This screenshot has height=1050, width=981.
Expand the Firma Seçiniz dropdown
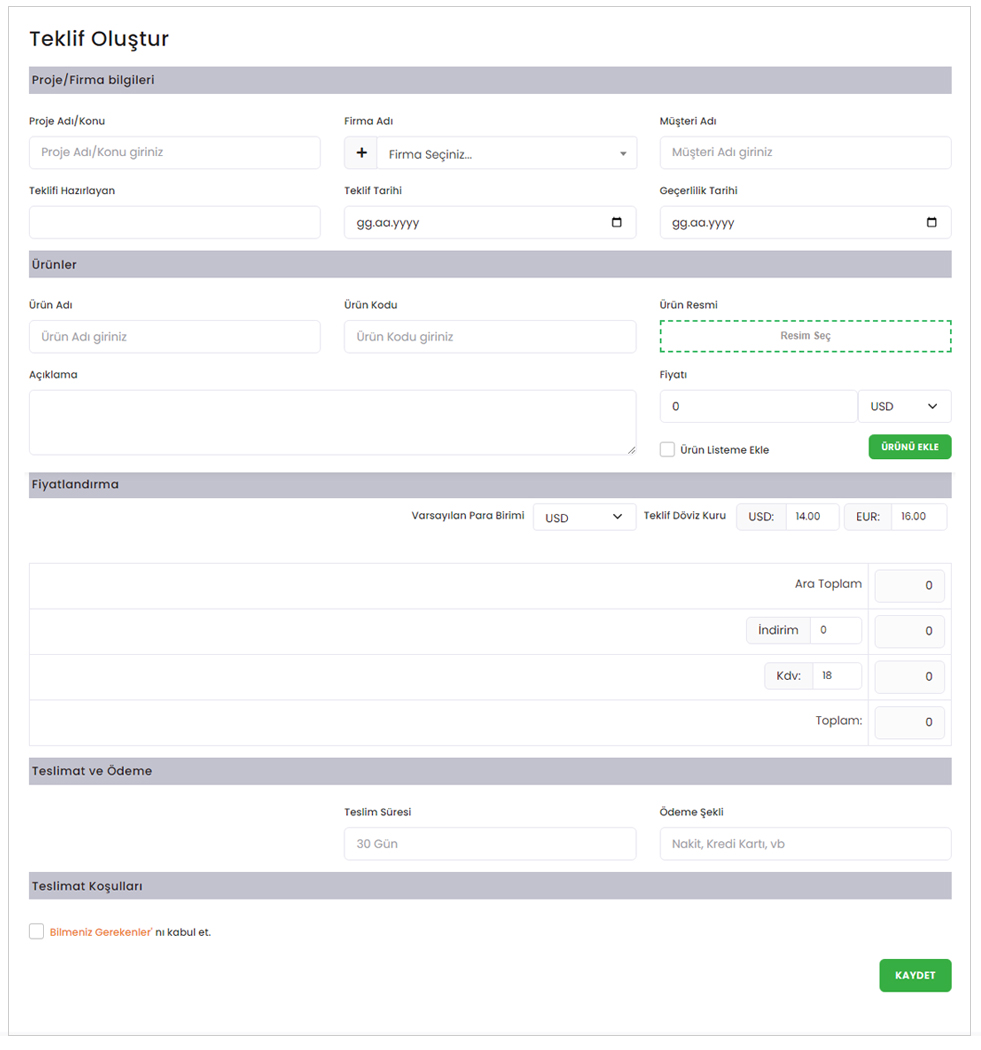click(x=506, y=154)
